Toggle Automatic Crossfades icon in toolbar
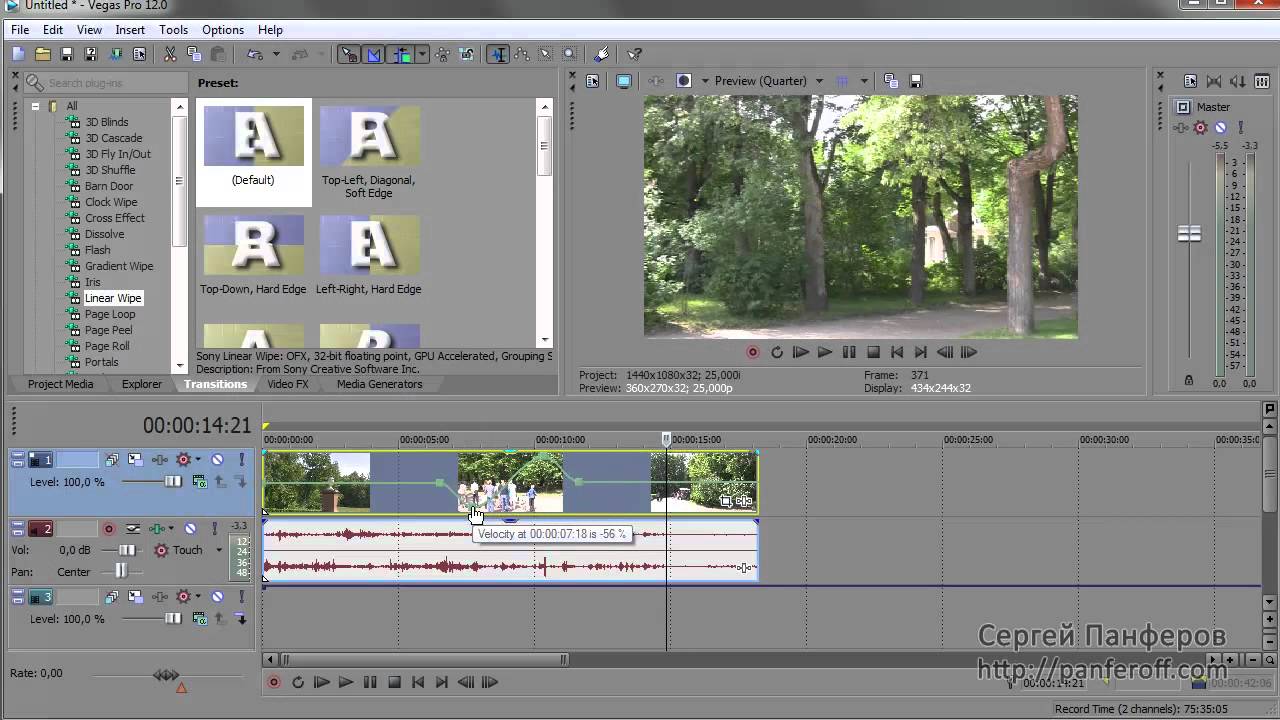Screen dimensions: 1280x720 coord(374,54)
